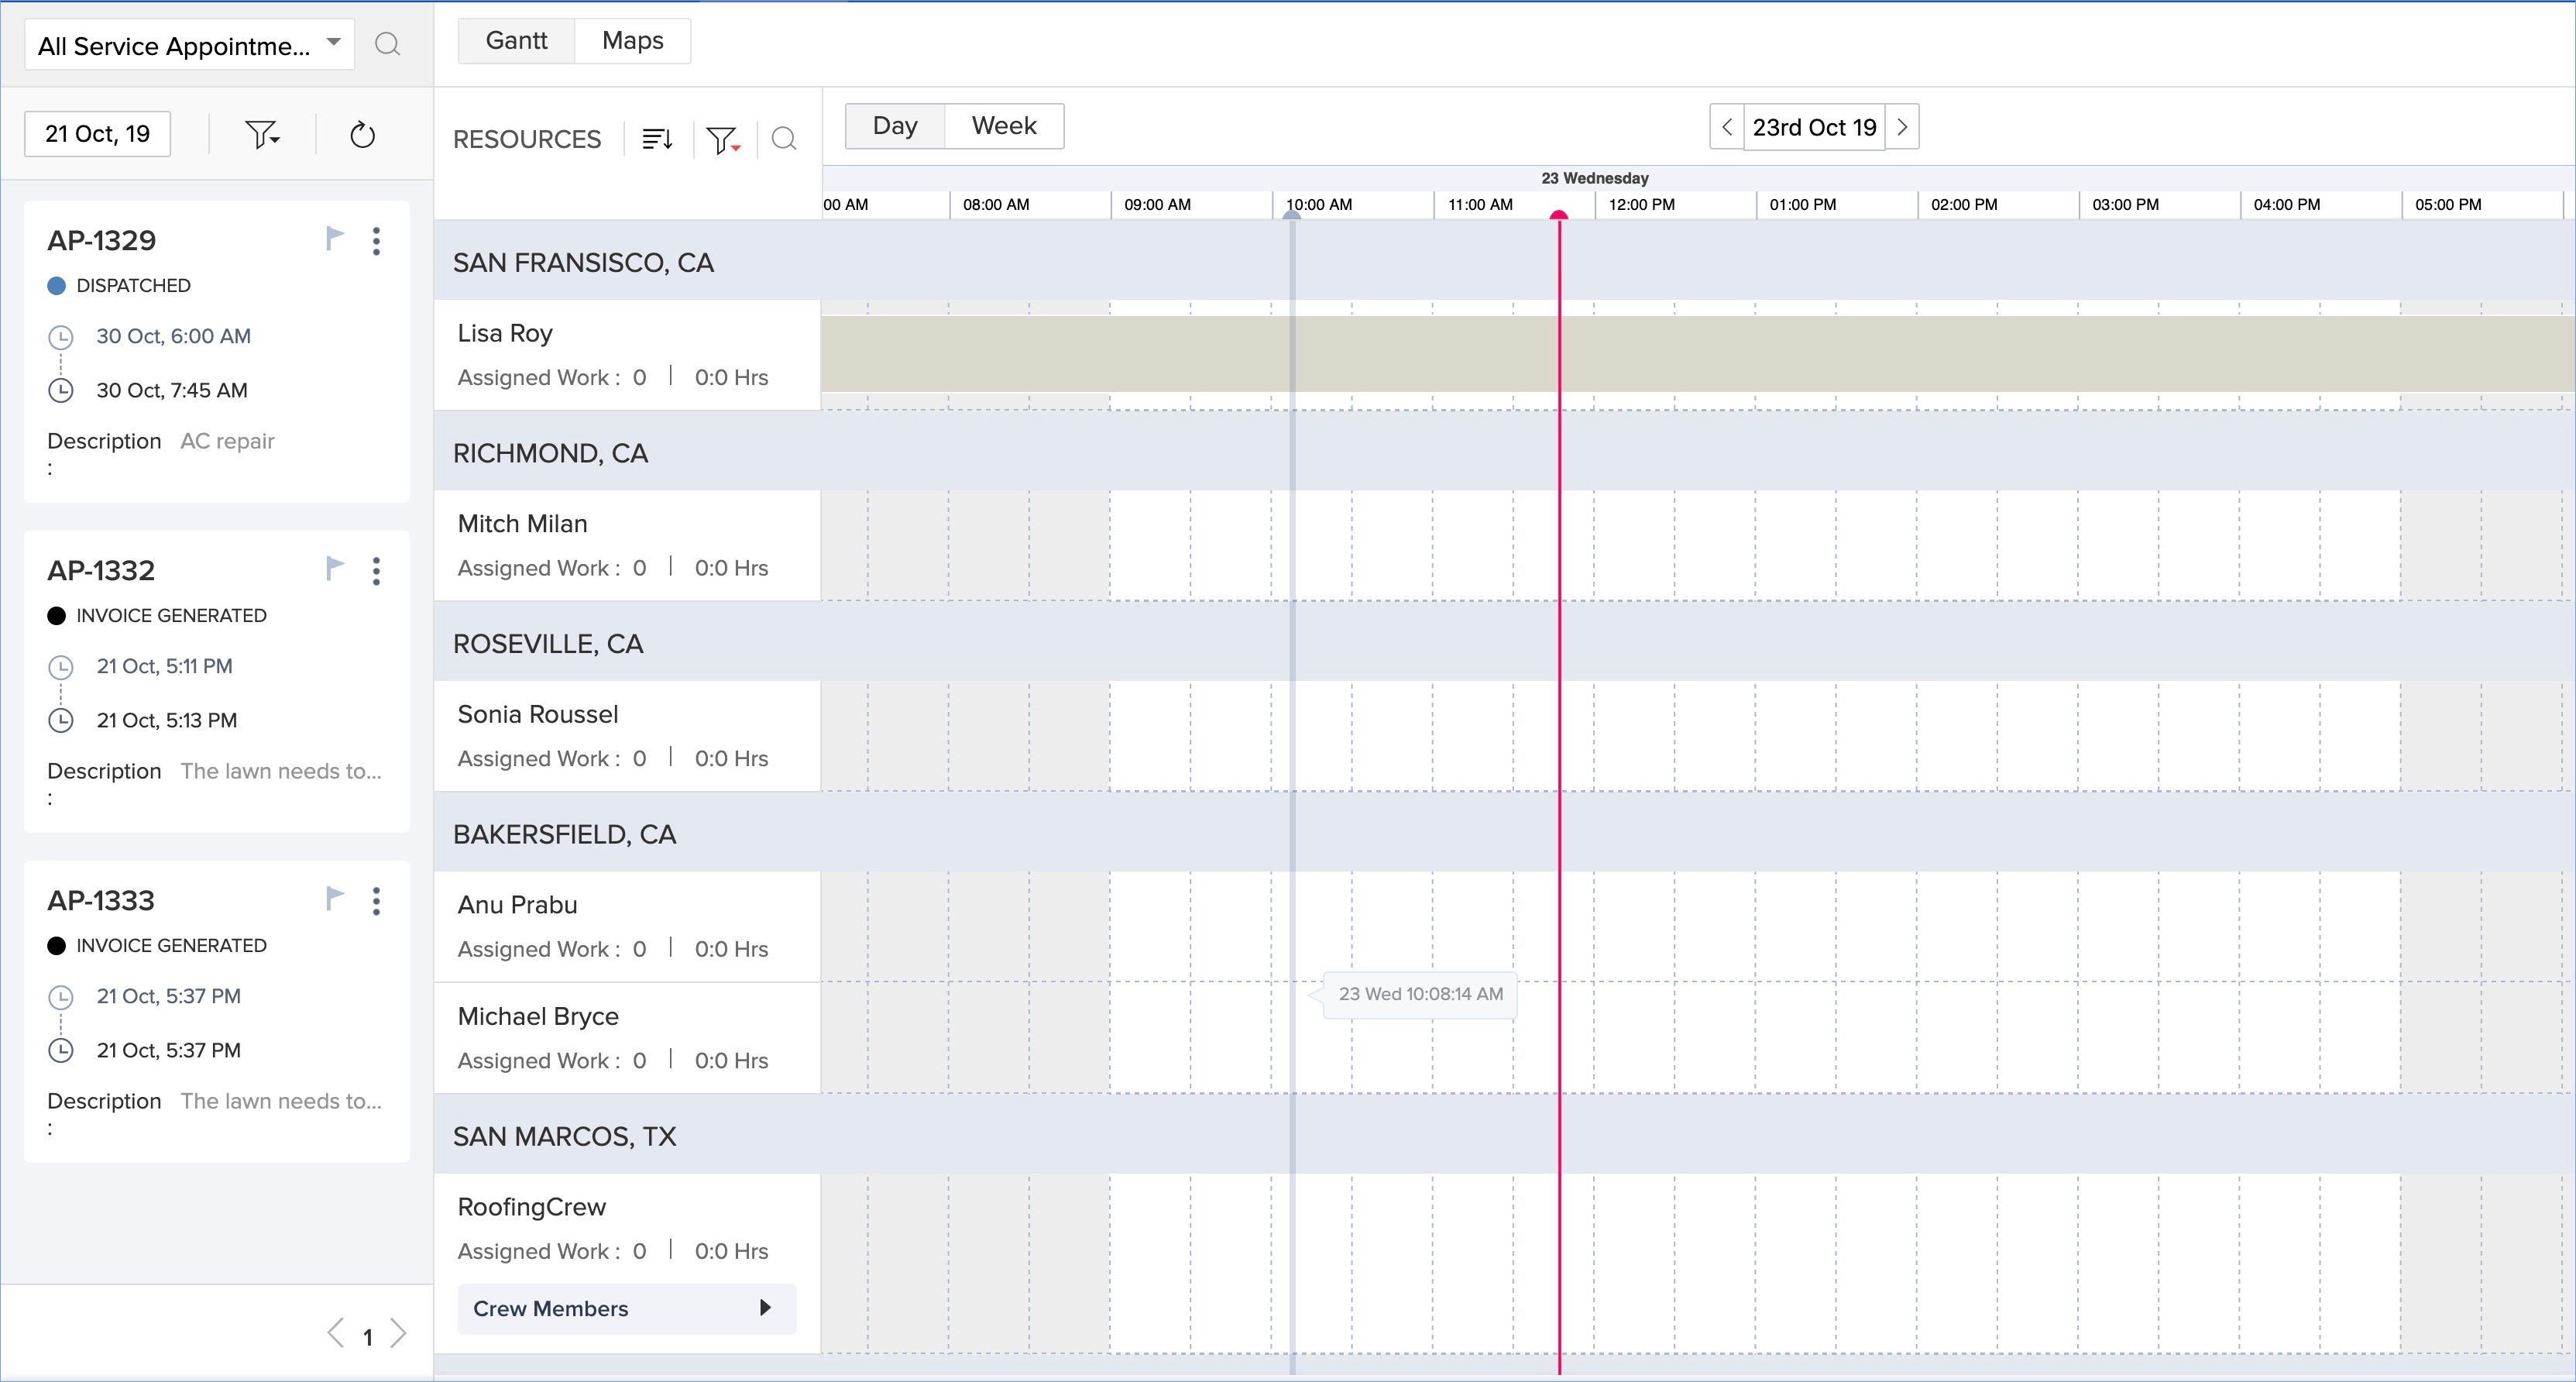Open three-dot menu for AP-1332
2576x1382 pixels.
click(x=376, y=571)
